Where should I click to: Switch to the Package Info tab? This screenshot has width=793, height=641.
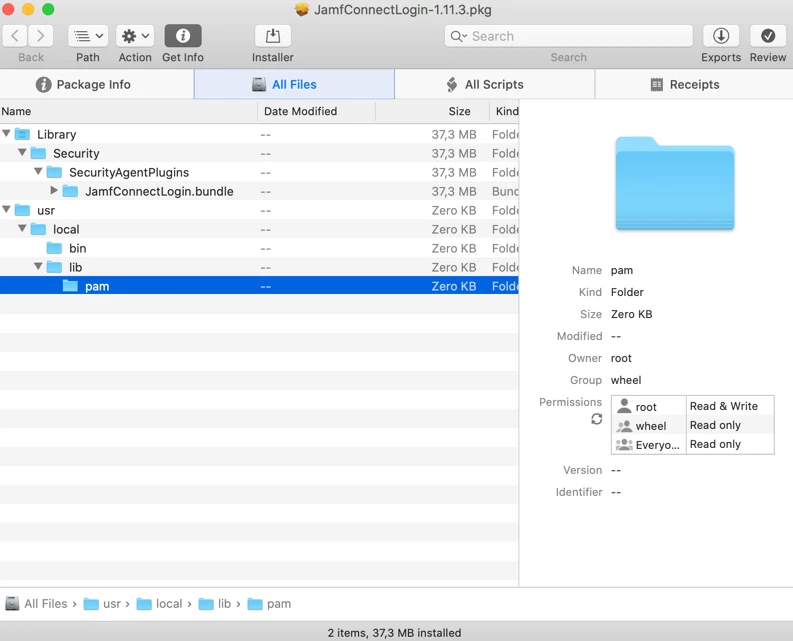point(97,84)
